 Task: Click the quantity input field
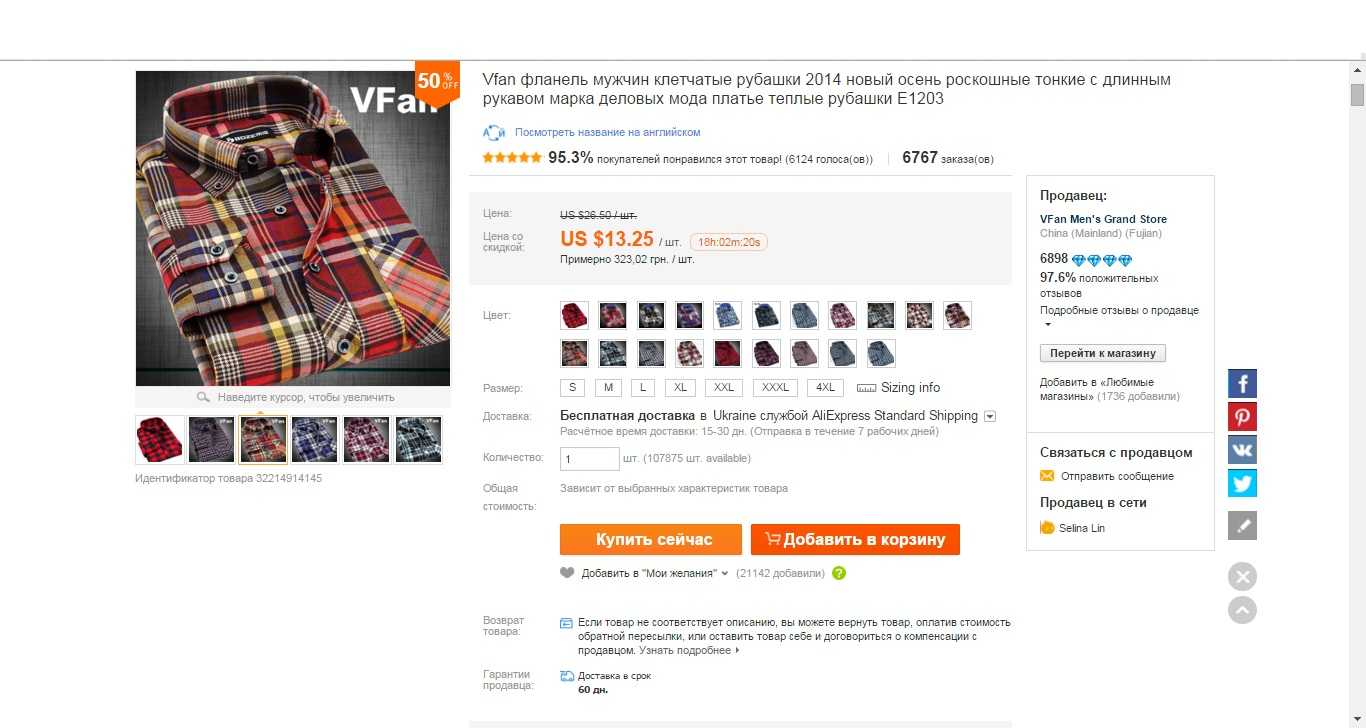[590, 459]
